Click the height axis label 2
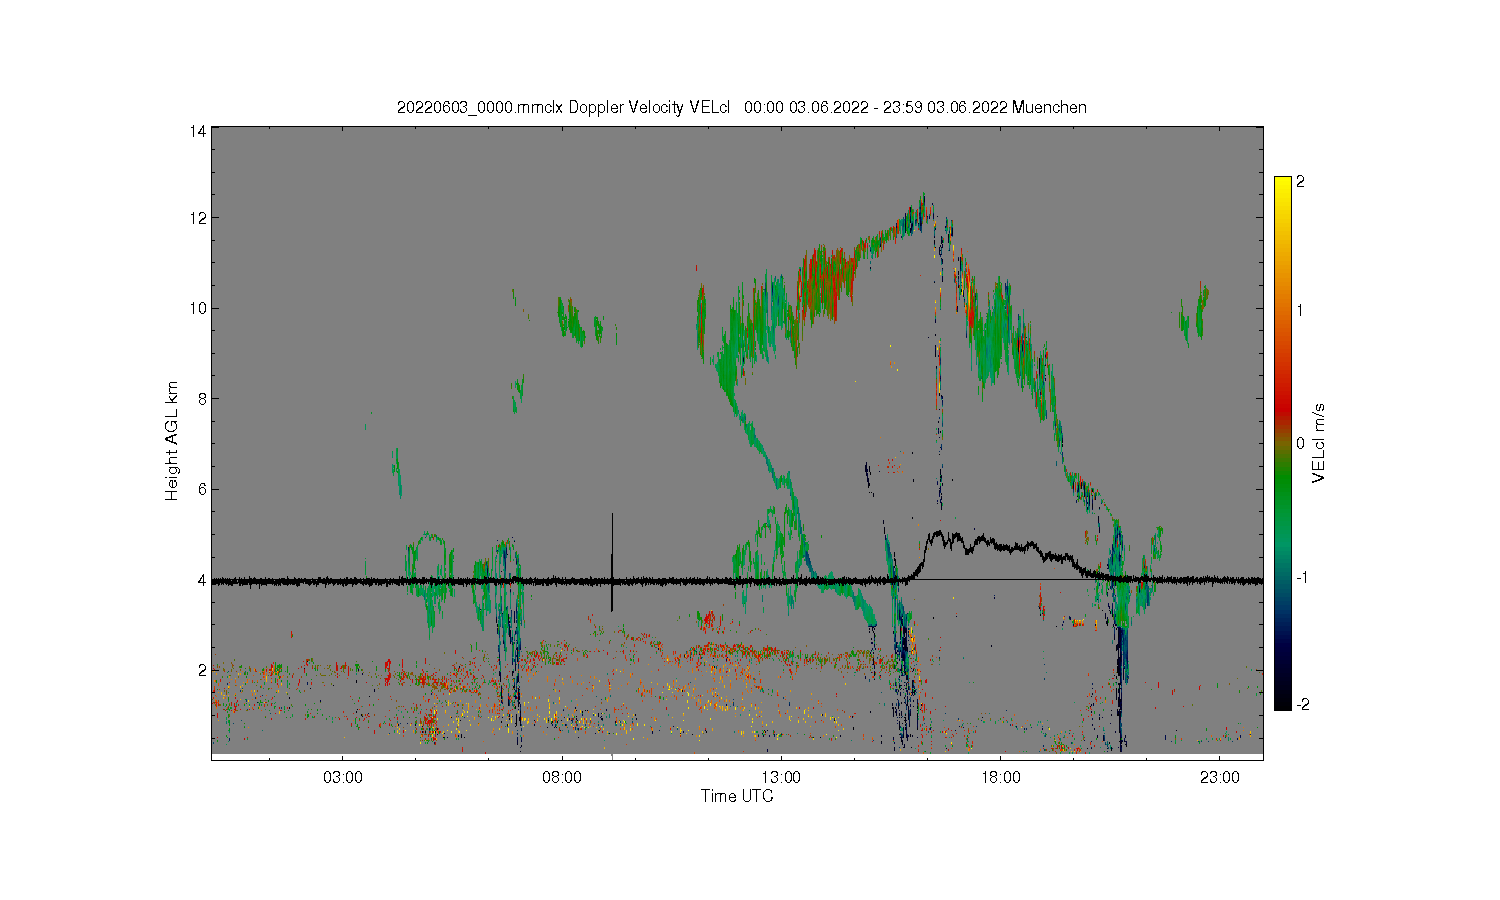1500x900 pixels. 203,670
